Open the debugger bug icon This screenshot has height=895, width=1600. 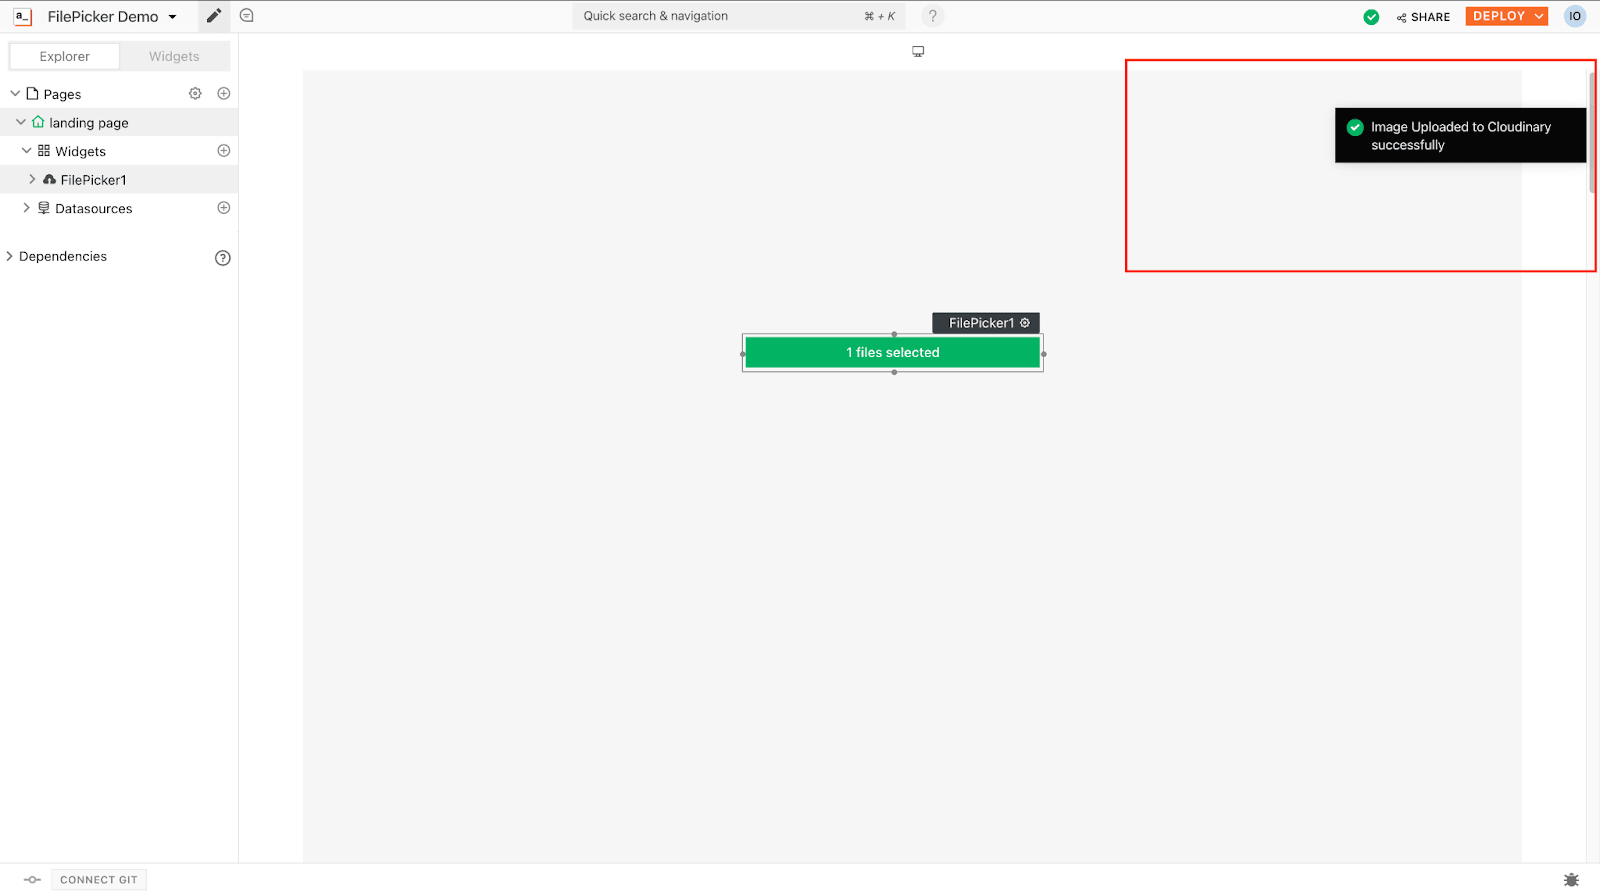coord(1571,880)
